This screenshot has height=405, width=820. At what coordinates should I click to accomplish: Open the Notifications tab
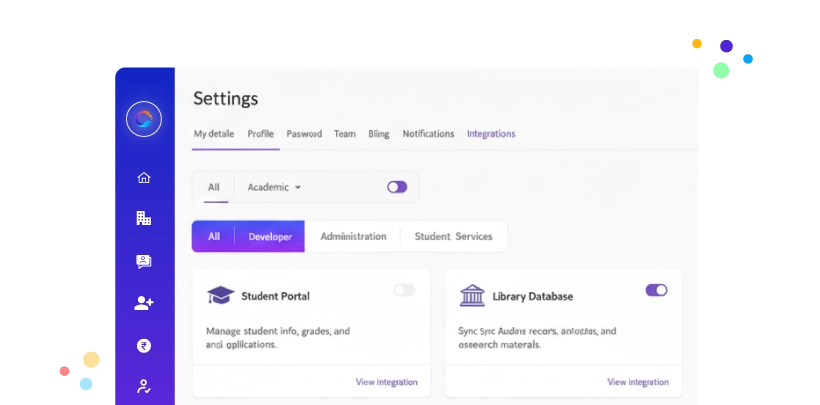click(x=428, y=134)
